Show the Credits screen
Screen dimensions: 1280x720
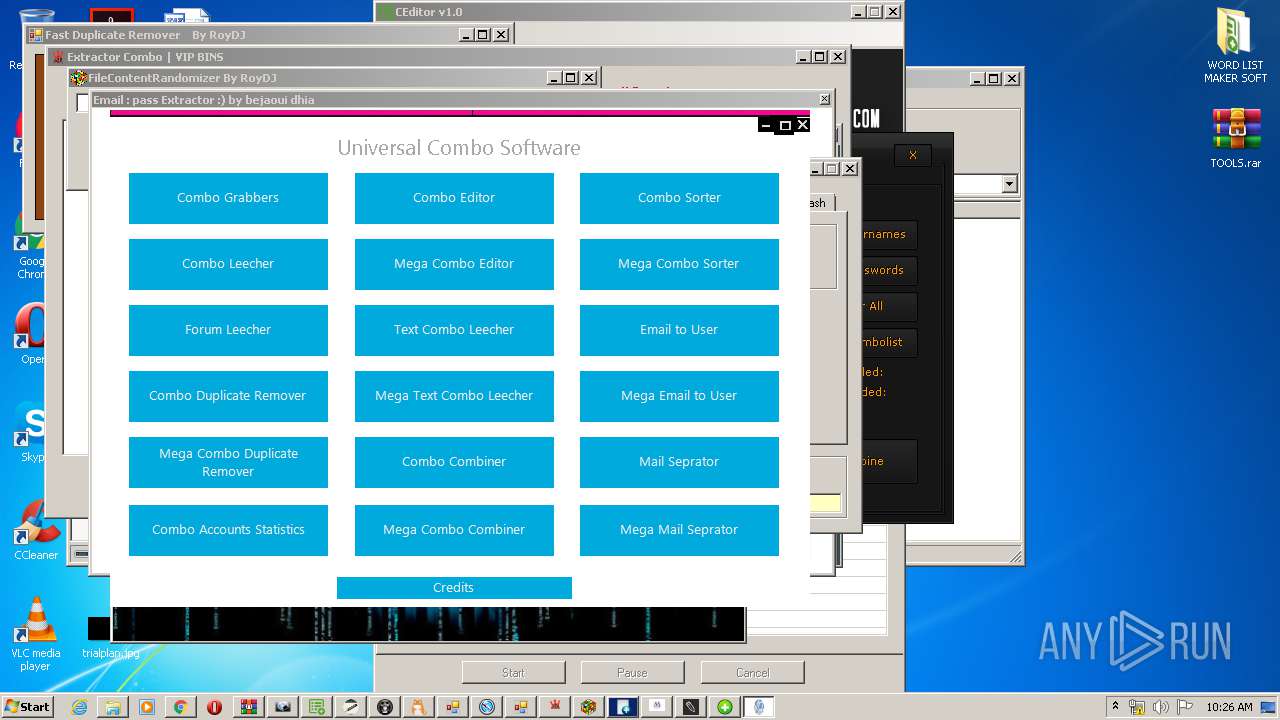[454, 588]
